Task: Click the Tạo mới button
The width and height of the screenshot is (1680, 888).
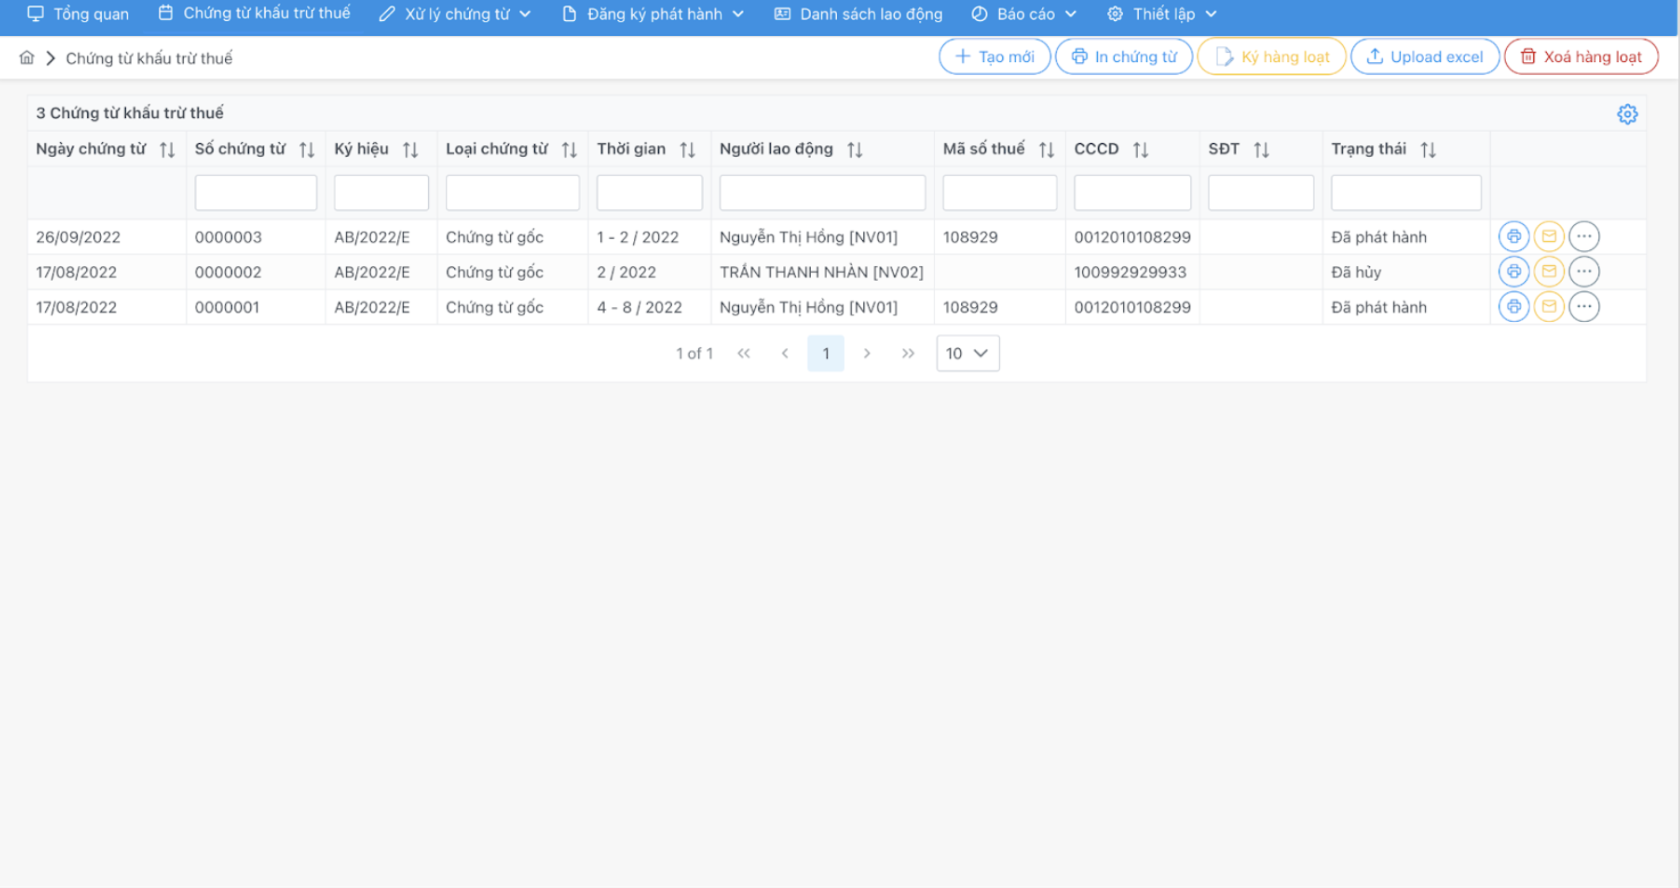Action: click(994, 57)
